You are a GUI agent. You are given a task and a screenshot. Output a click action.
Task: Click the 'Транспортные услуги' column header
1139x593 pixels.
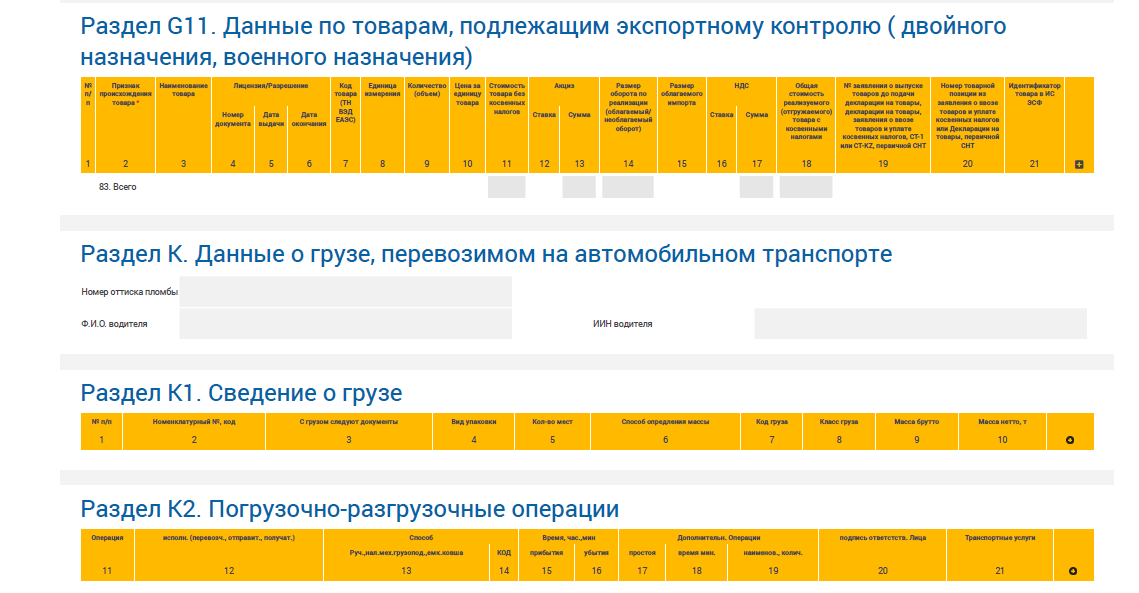click(1000, 538)
